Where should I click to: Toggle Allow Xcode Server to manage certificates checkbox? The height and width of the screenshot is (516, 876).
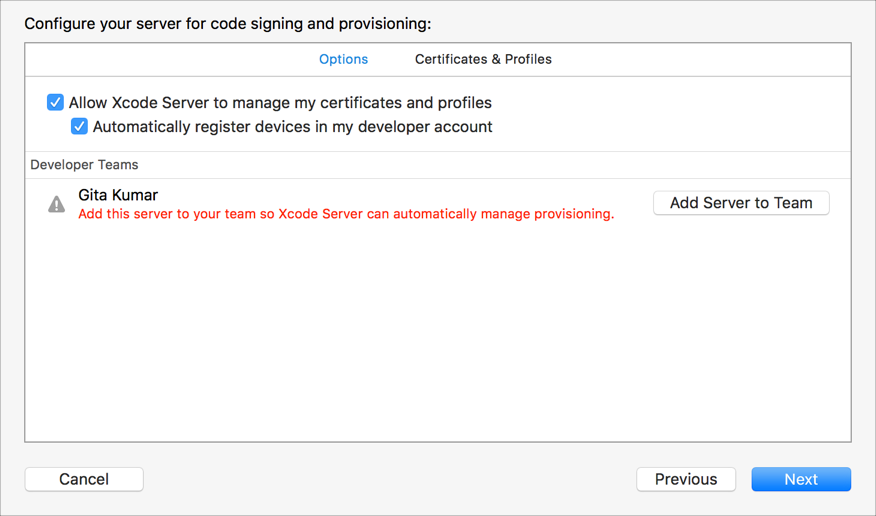[x=55, y=102]
